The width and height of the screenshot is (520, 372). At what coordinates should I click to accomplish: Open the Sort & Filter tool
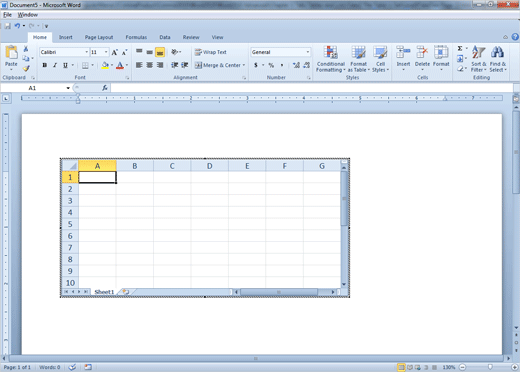point(478,59)
